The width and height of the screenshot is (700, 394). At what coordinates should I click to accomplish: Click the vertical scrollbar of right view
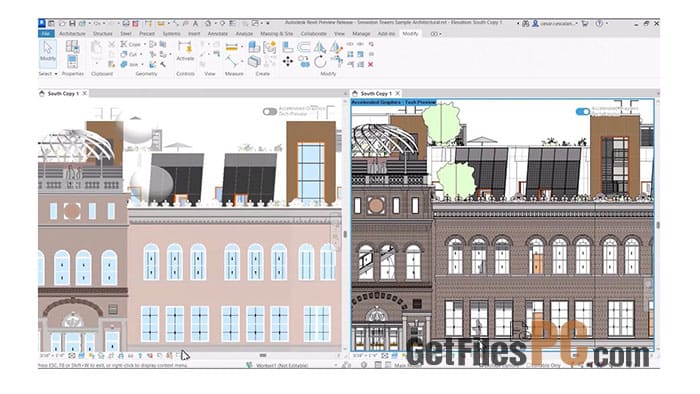(658, 225)
